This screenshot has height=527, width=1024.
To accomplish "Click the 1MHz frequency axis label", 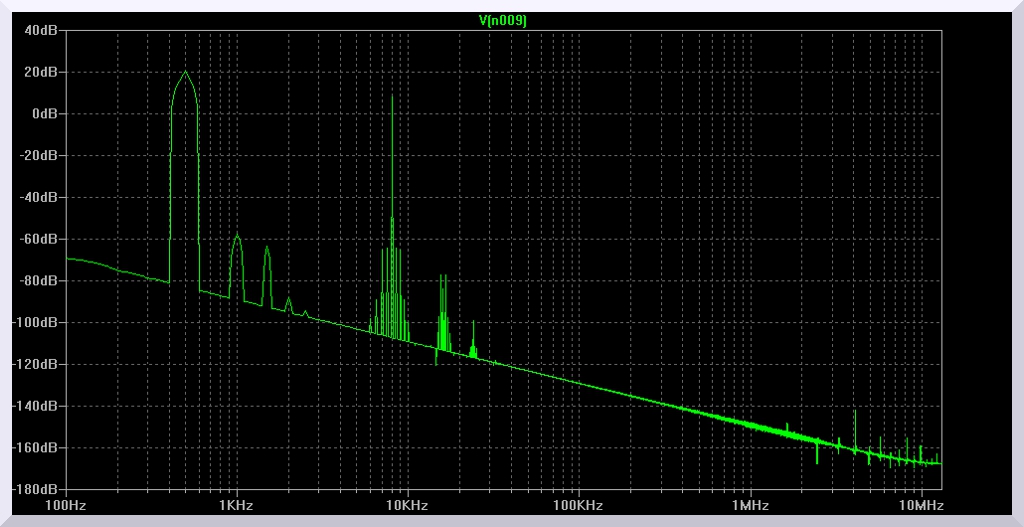I will (750, 505).
